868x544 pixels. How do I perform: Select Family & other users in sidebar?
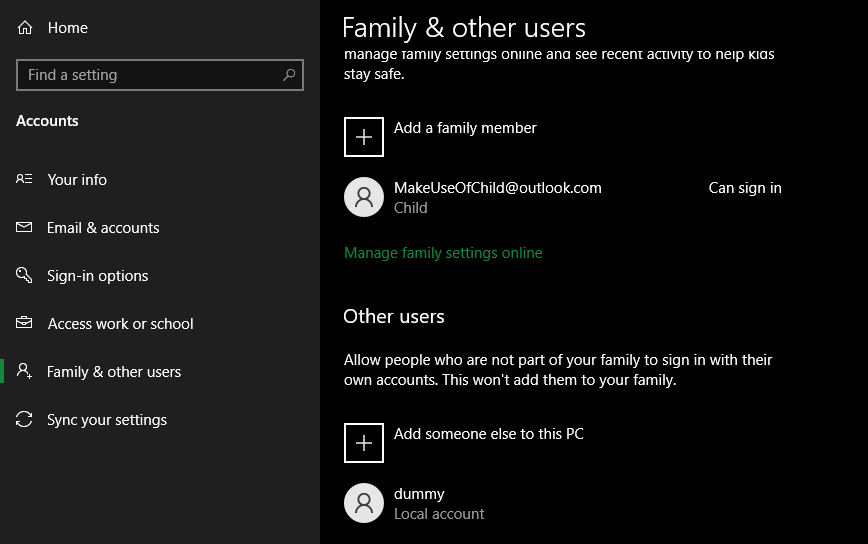[114, 372]
